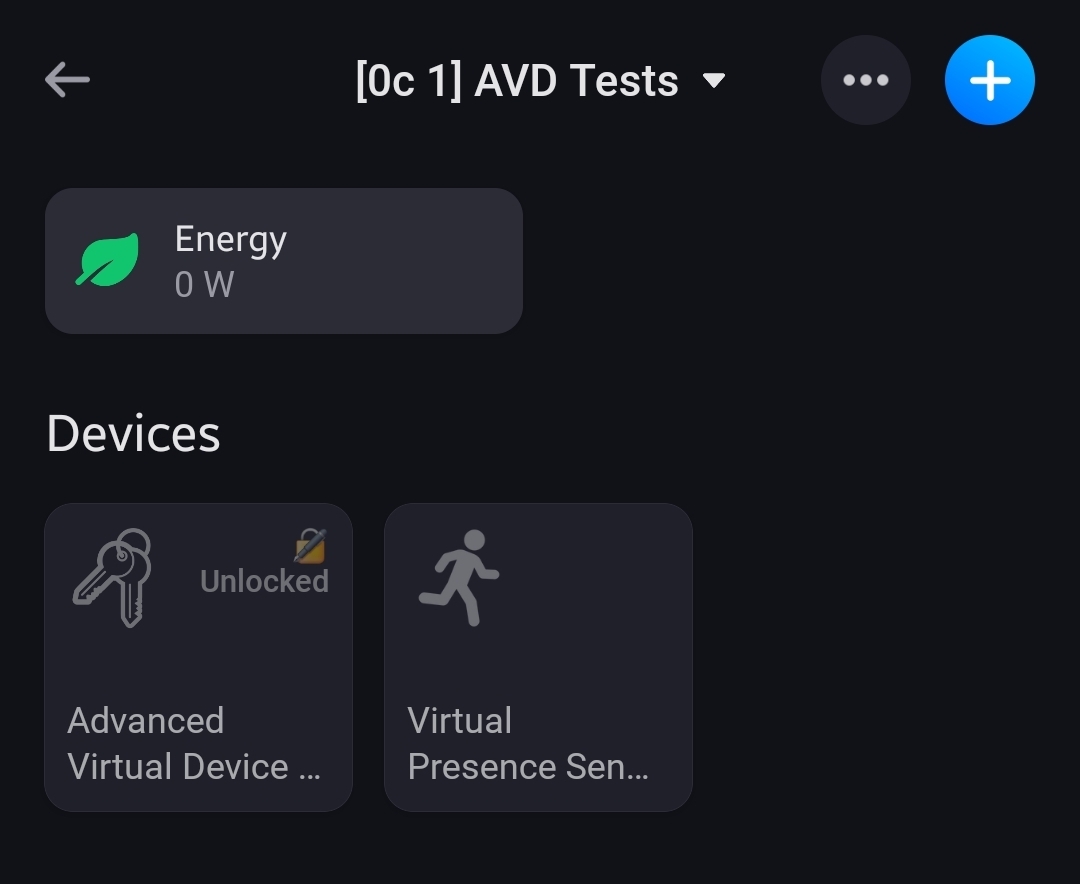Click the small padlock badge icon
Viewport: 1080px width, 884px height.
click(x=310, y=546)
